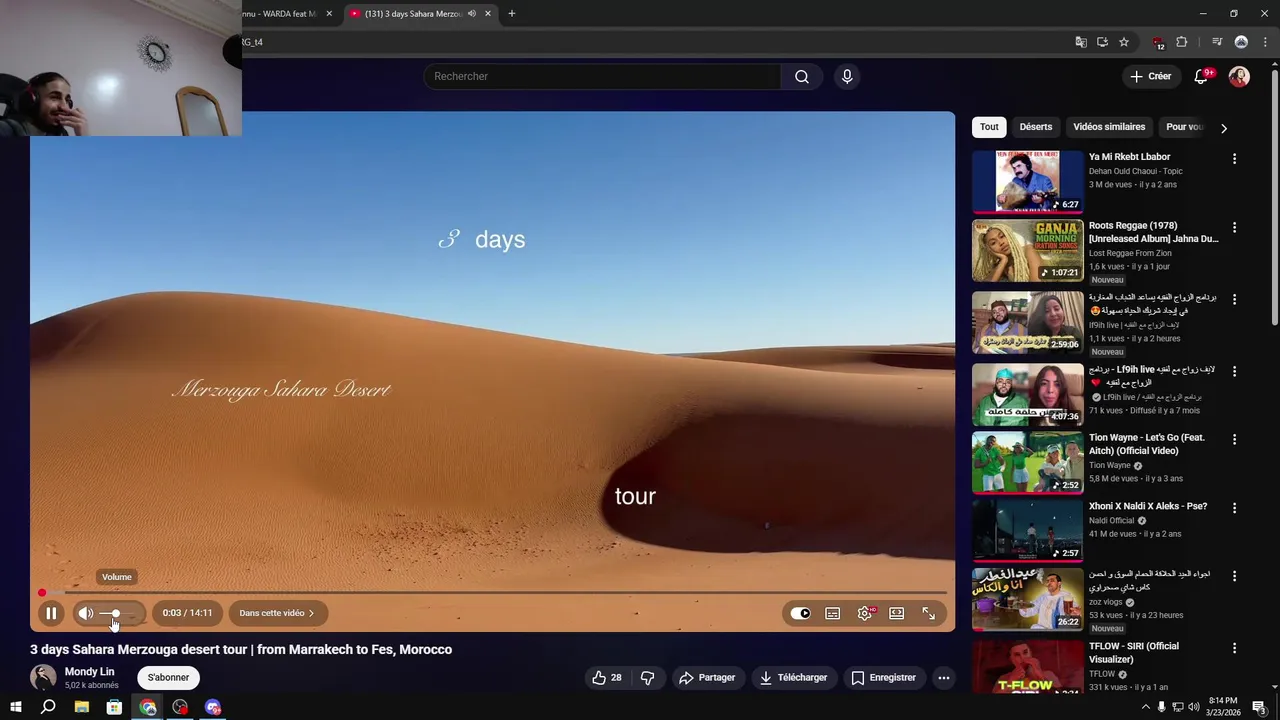This screenshot has width=1280, height=720.
Task: Select the Pour vous filter chip
Action: click(1183, 127)
